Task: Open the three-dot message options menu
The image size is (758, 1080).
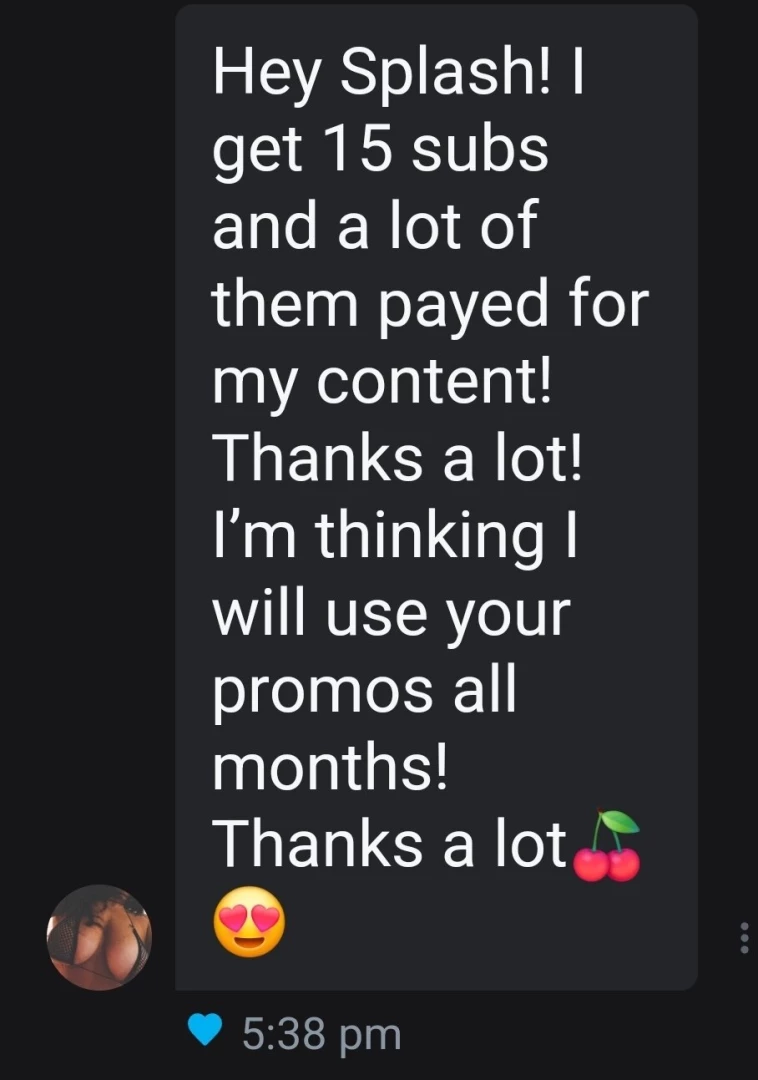Action: point(743,937)
